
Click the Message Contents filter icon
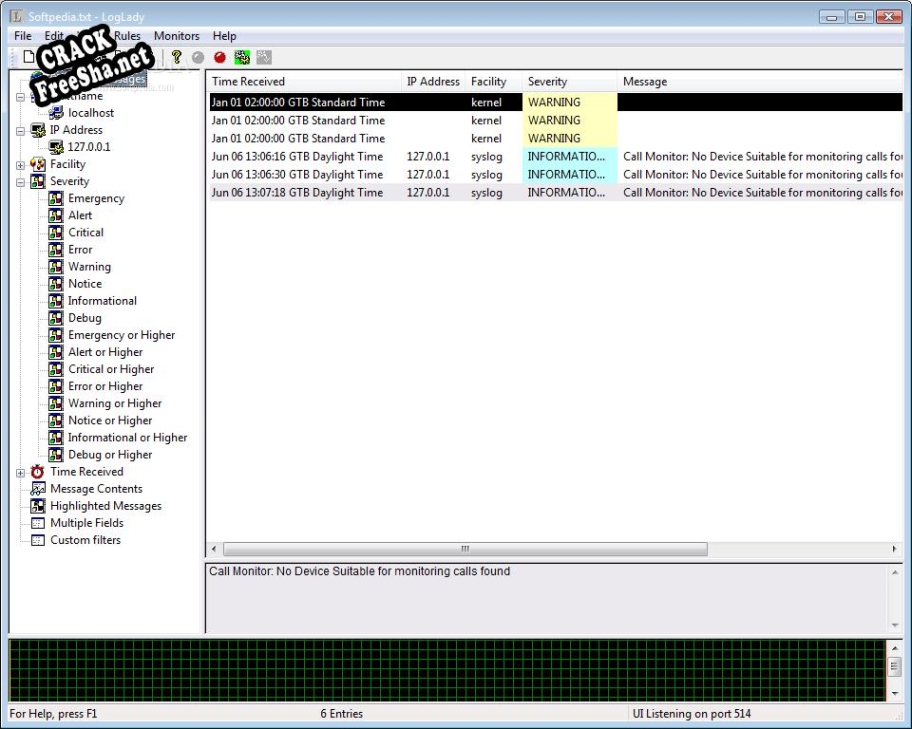point(38,489)
